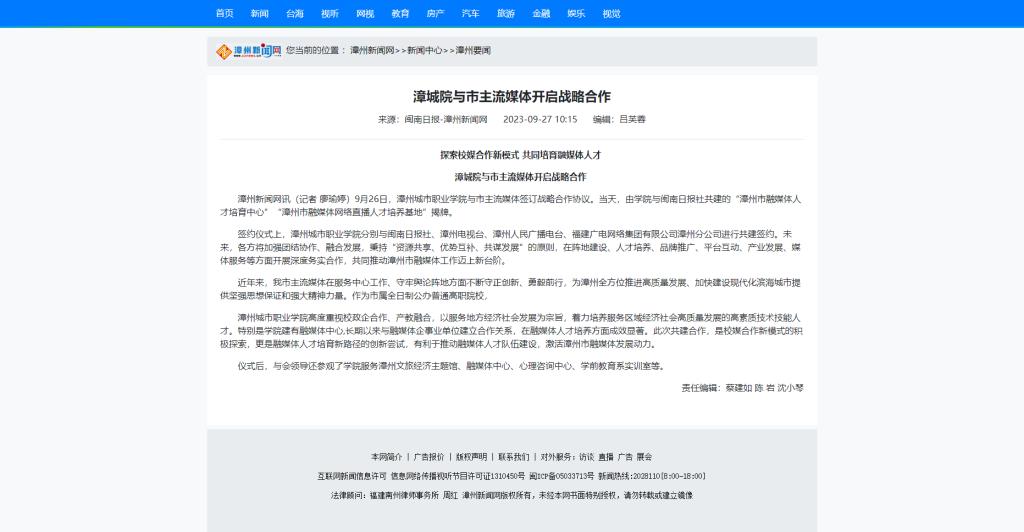Go to the 娱乐 section
1024x532 pixels.
pos(576,14)
